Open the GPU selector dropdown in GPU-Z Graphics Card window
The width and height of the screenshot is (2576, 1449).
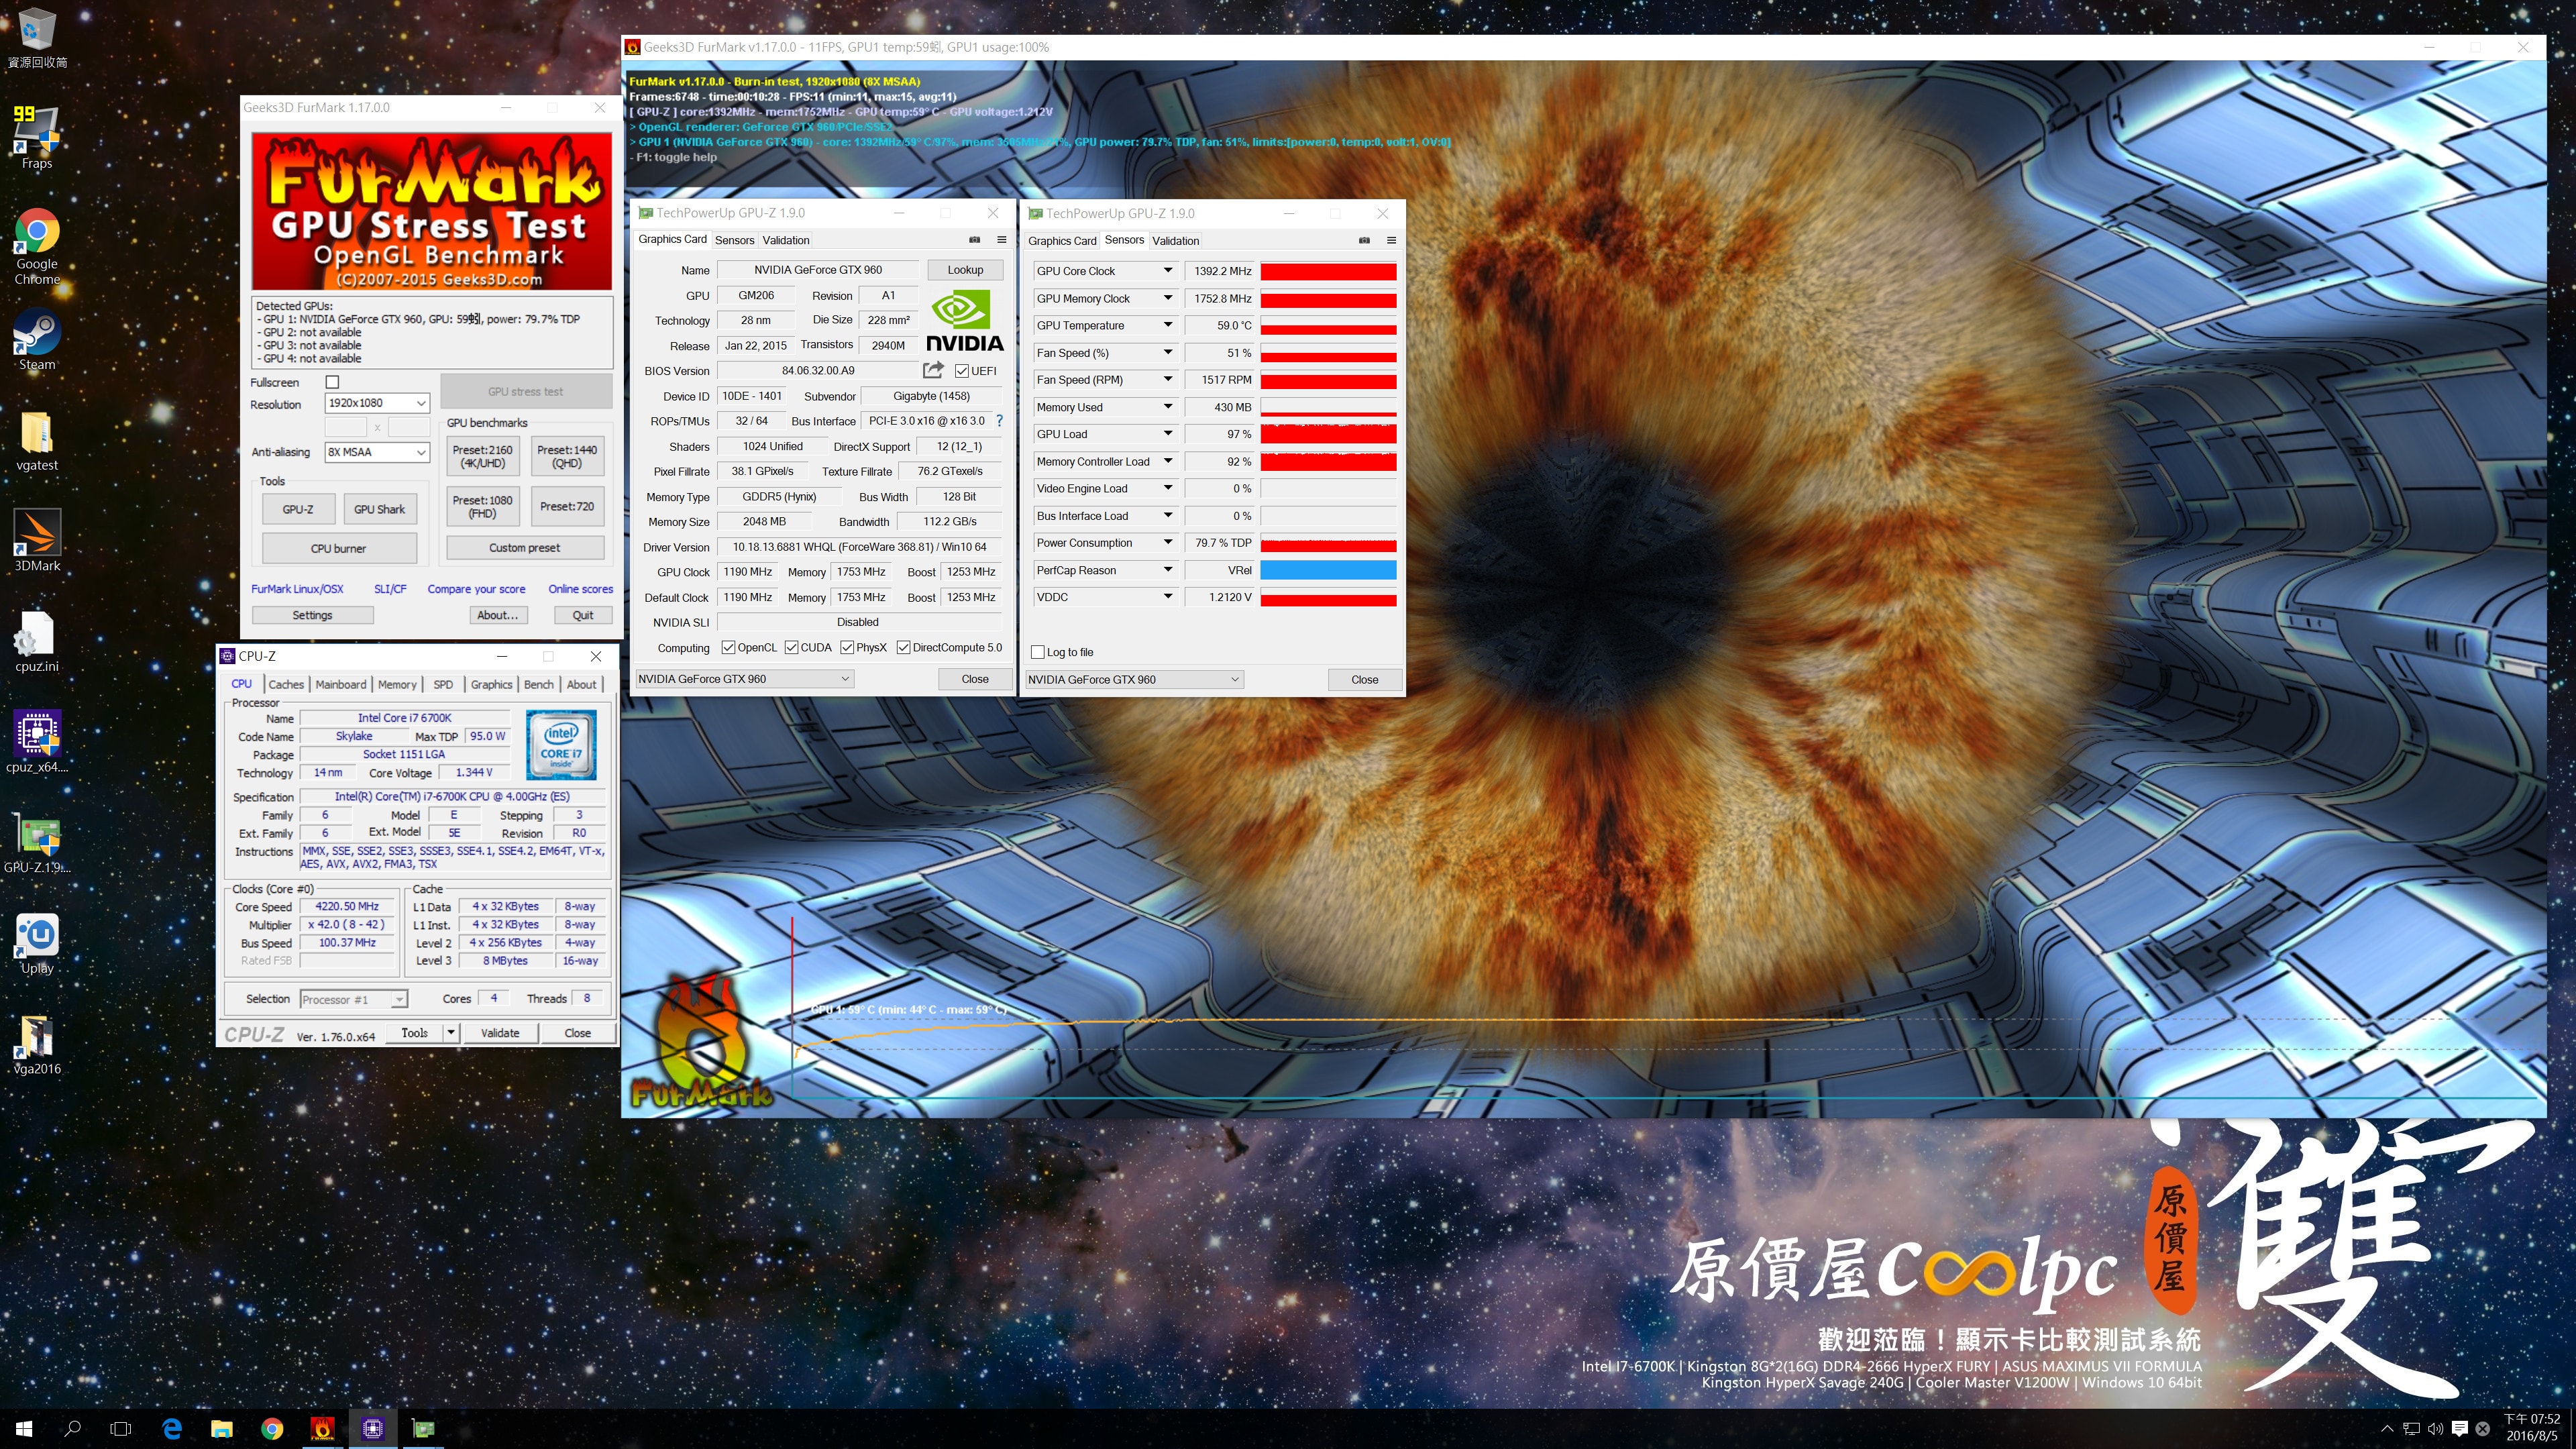[745, 679]
